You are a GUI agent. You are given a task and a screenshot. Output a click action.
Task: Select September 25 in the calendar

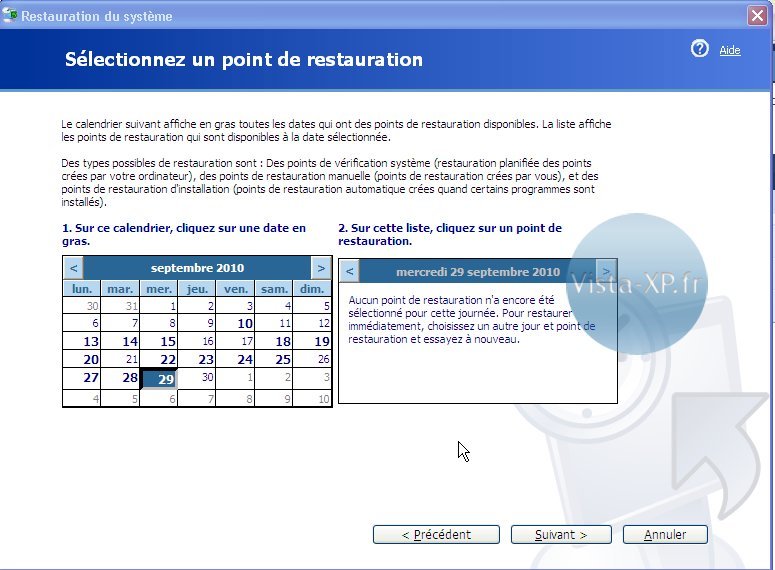pyautogui.click(x=283, y=360)
